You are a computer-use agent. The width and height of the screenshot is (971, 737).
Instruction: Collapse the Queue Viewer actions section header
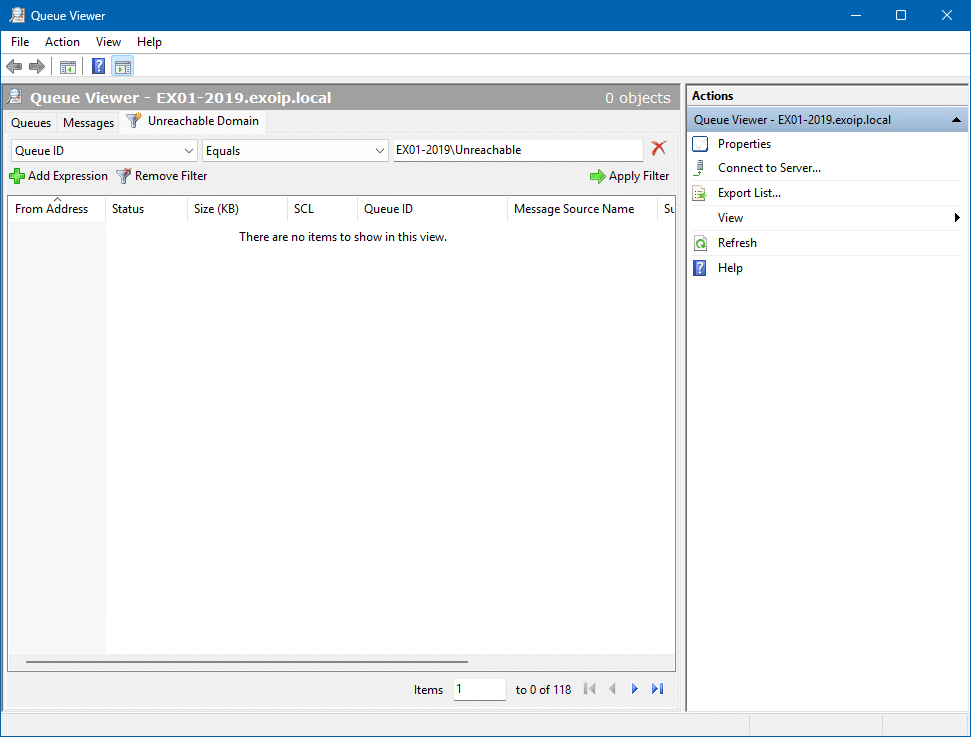click(x=956, y=120)
